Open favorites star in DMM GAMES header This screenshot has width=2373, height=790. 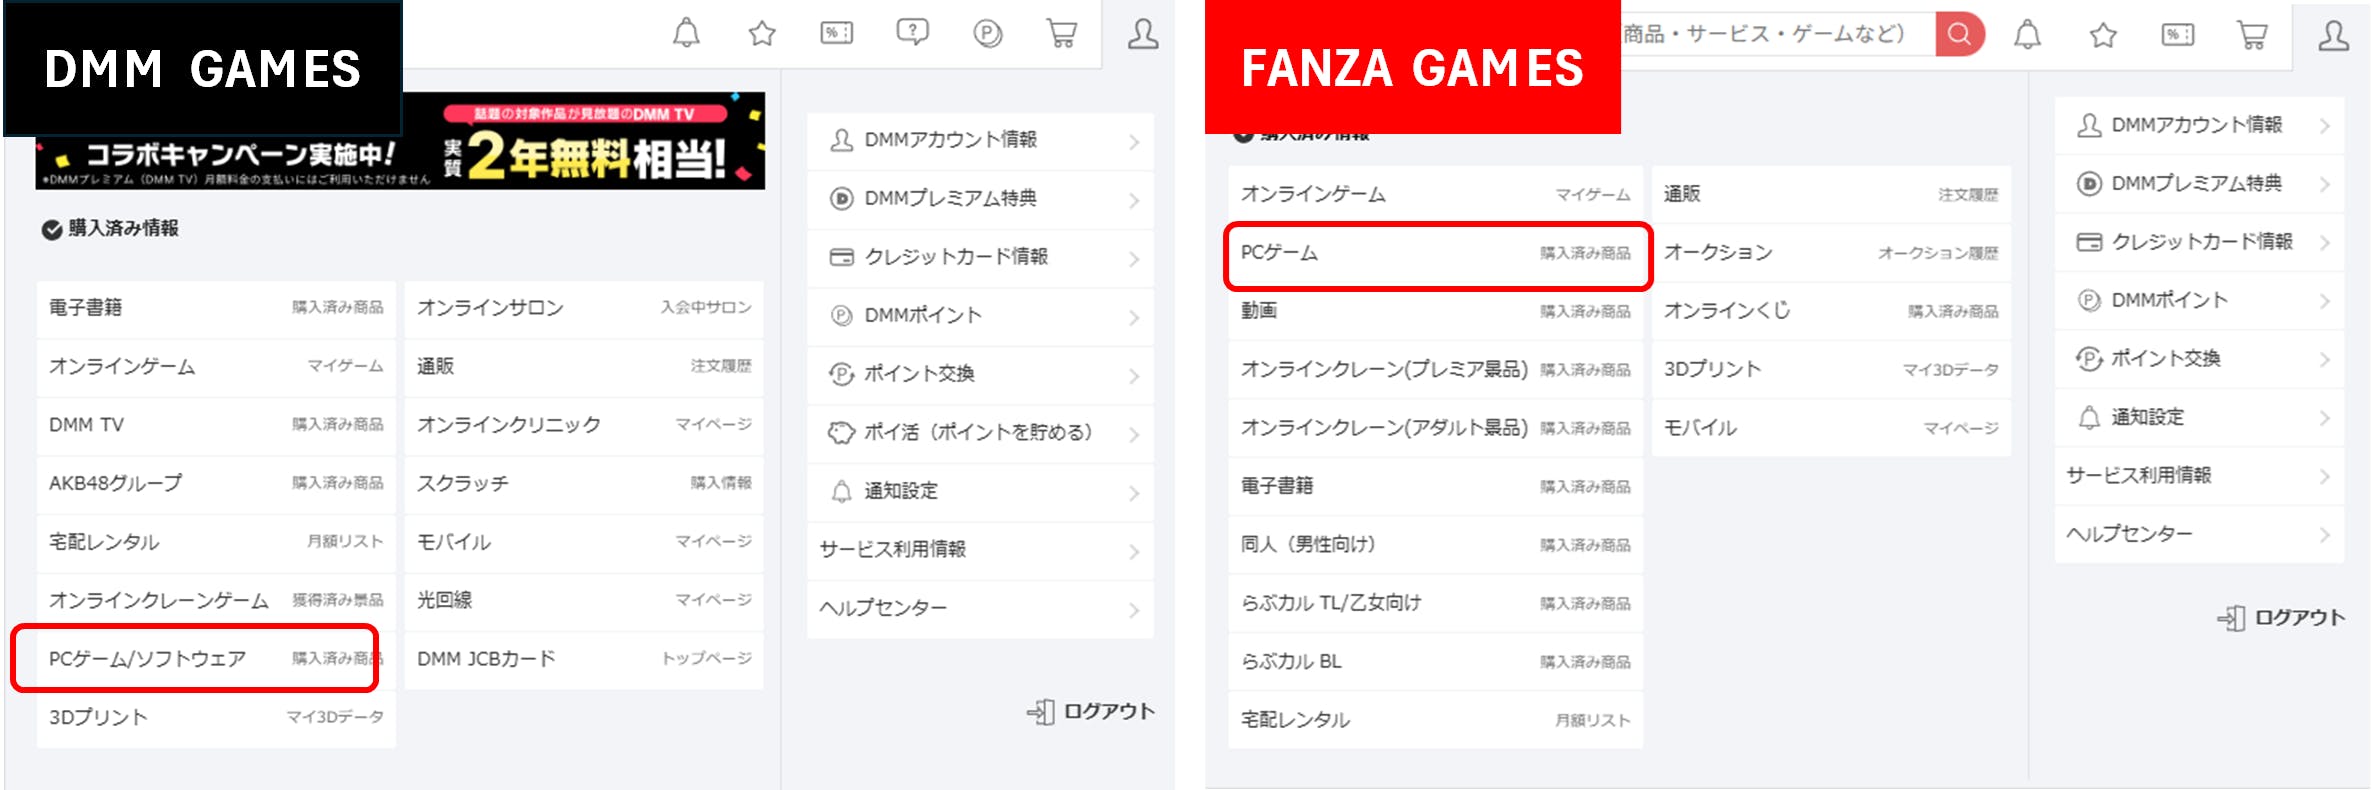[762, 33]
